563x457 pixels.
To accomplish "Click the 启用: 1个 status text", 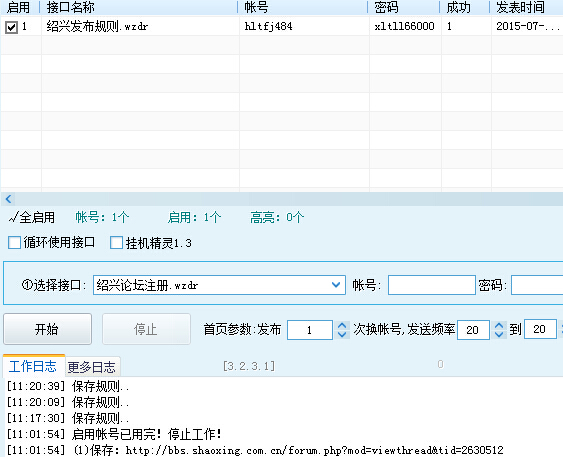I will pos(195,217).
